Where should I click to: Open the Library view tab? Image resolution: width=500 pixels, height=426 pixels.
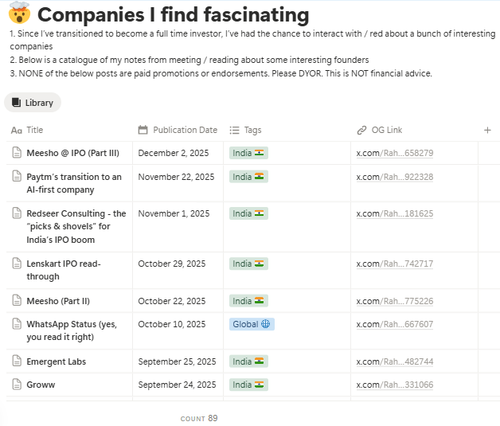(x=32, y=103)
